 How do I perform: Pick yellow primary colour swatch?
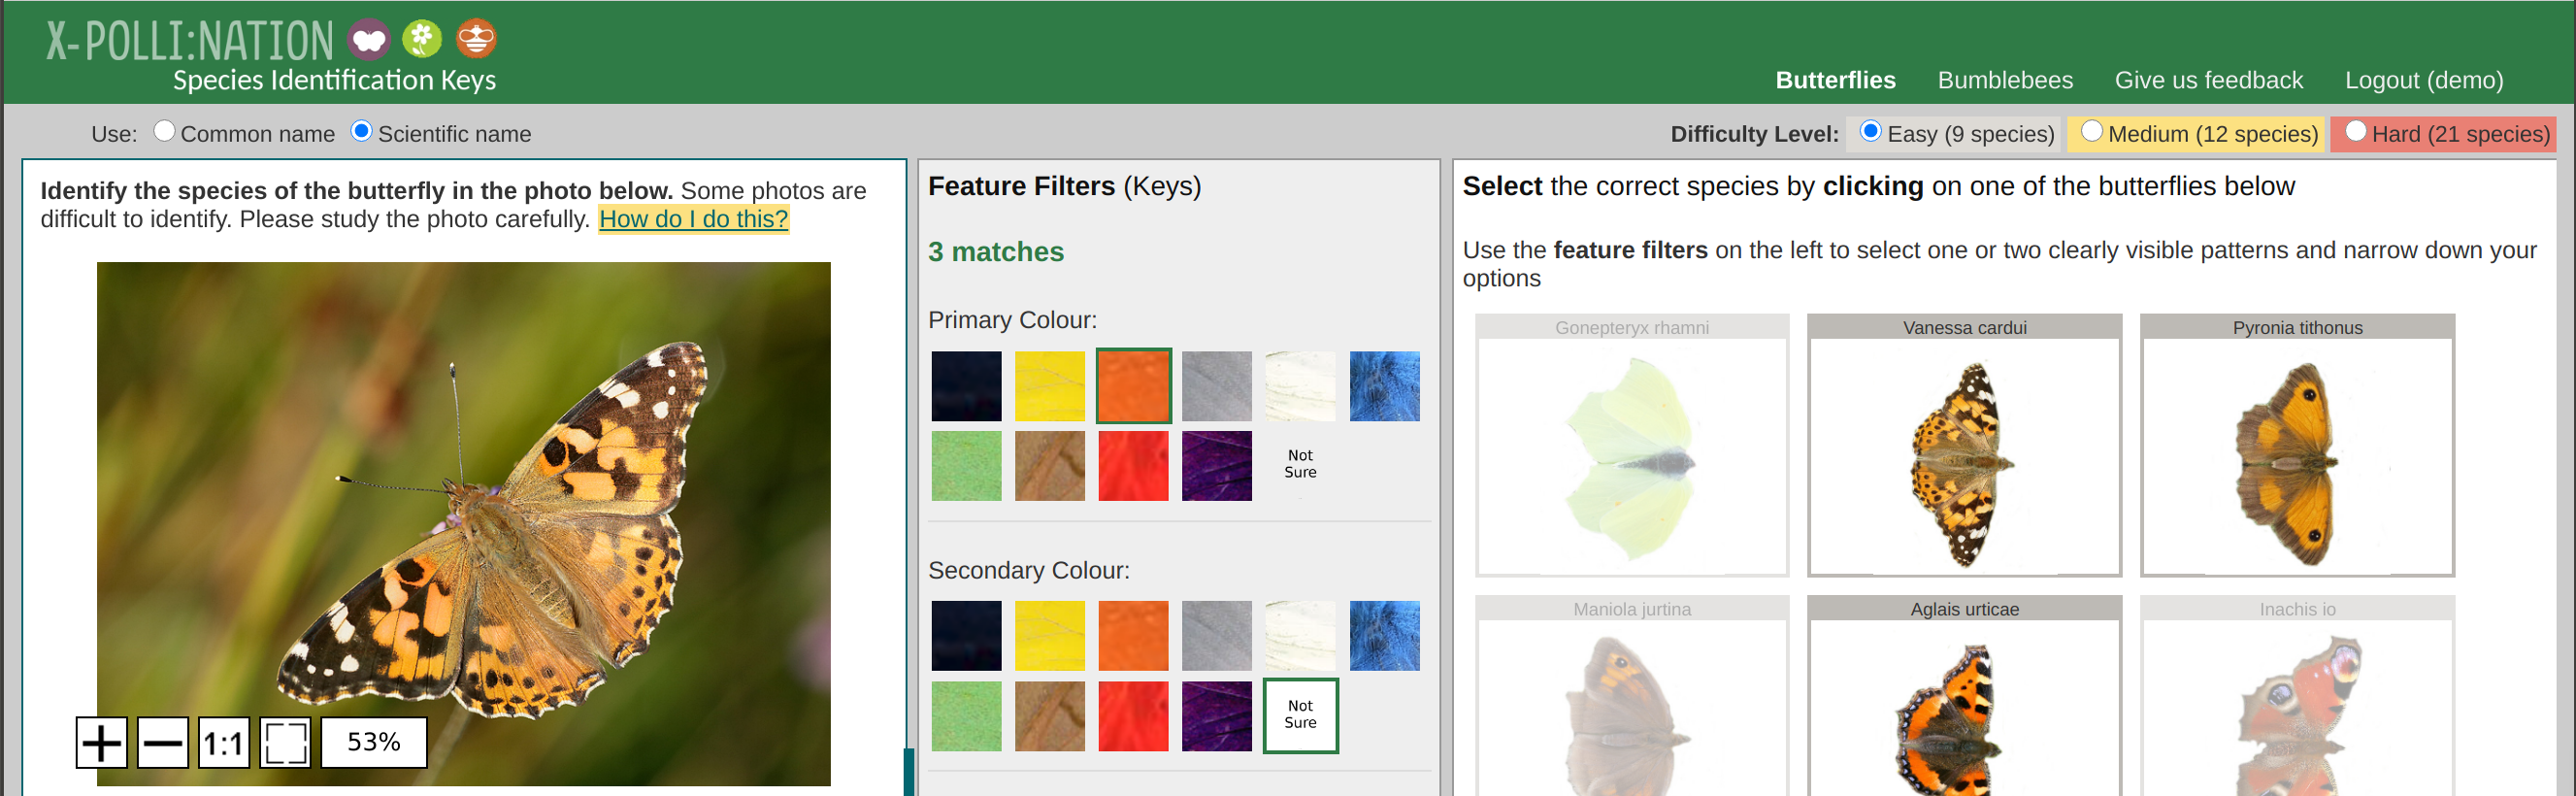coord(1050,386)
